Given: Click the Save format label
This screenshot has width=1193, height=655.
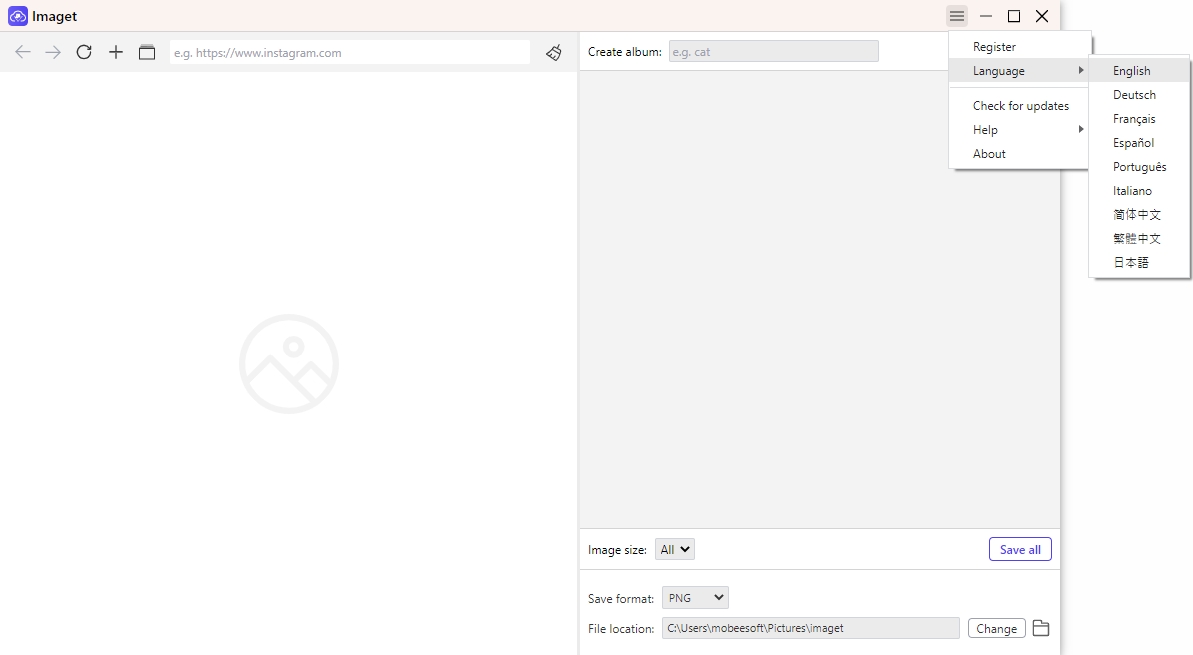Looking at the screenshot, I should coord(621,599).
